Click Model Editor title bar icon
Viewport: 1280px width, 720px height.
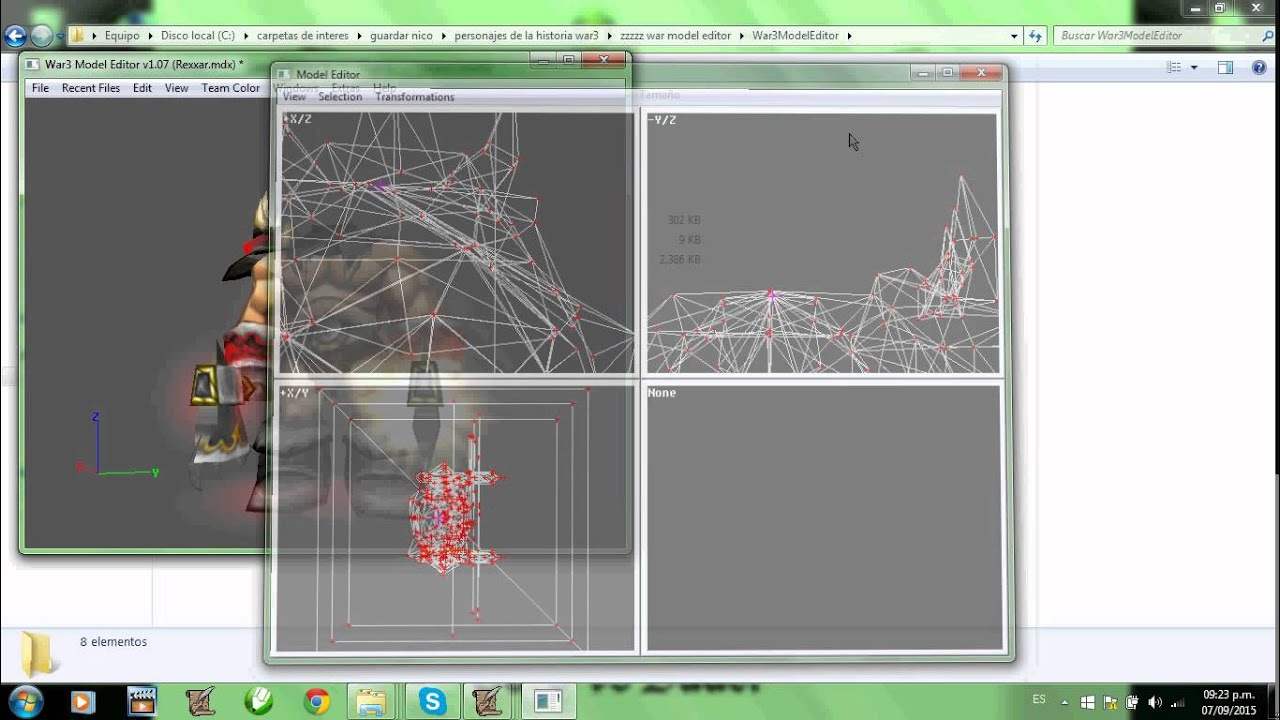(x=284, y=74)
